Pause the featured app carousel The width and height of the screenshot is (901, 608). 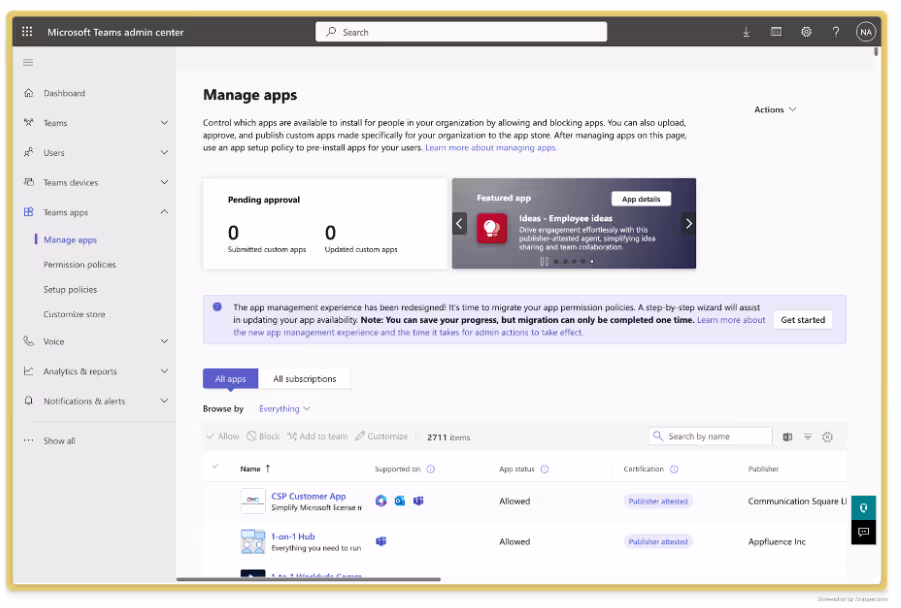pos(544,261)
